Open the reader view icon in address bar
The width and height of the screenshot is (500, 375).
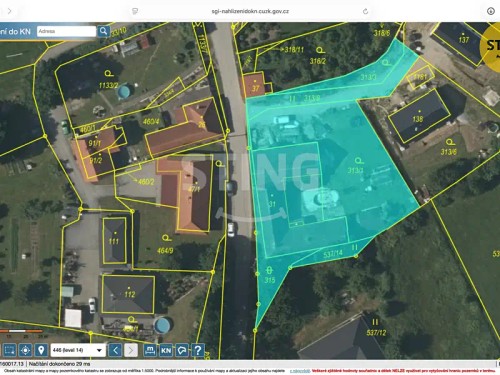click(135, 11)
